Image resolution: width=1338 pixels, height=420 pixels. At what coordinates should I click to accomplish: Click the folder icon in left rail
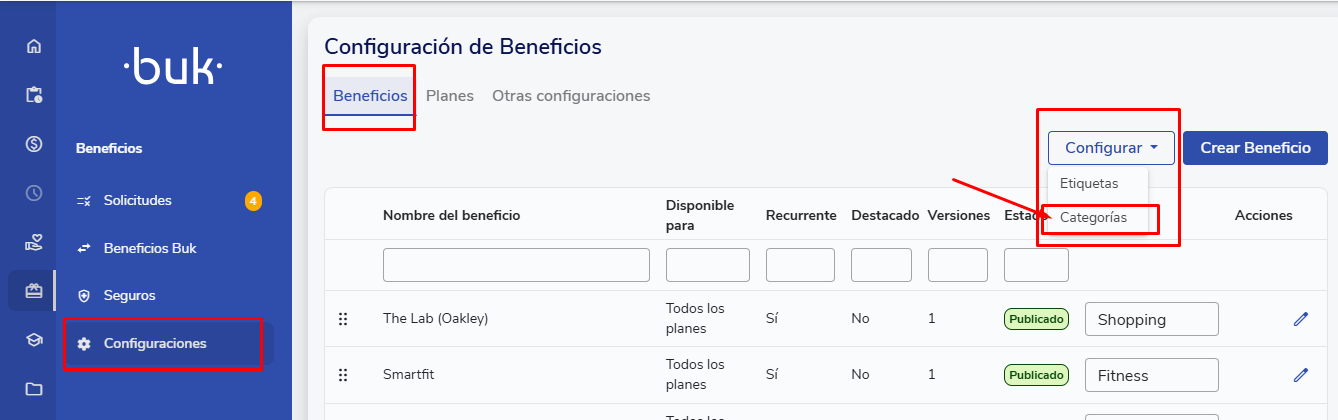34,389
